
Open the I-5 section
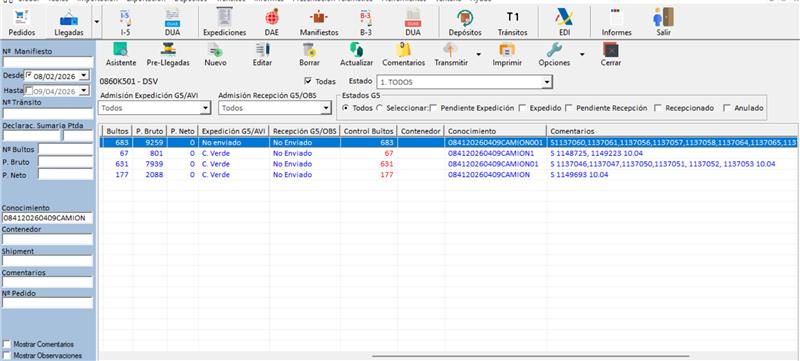125,23
